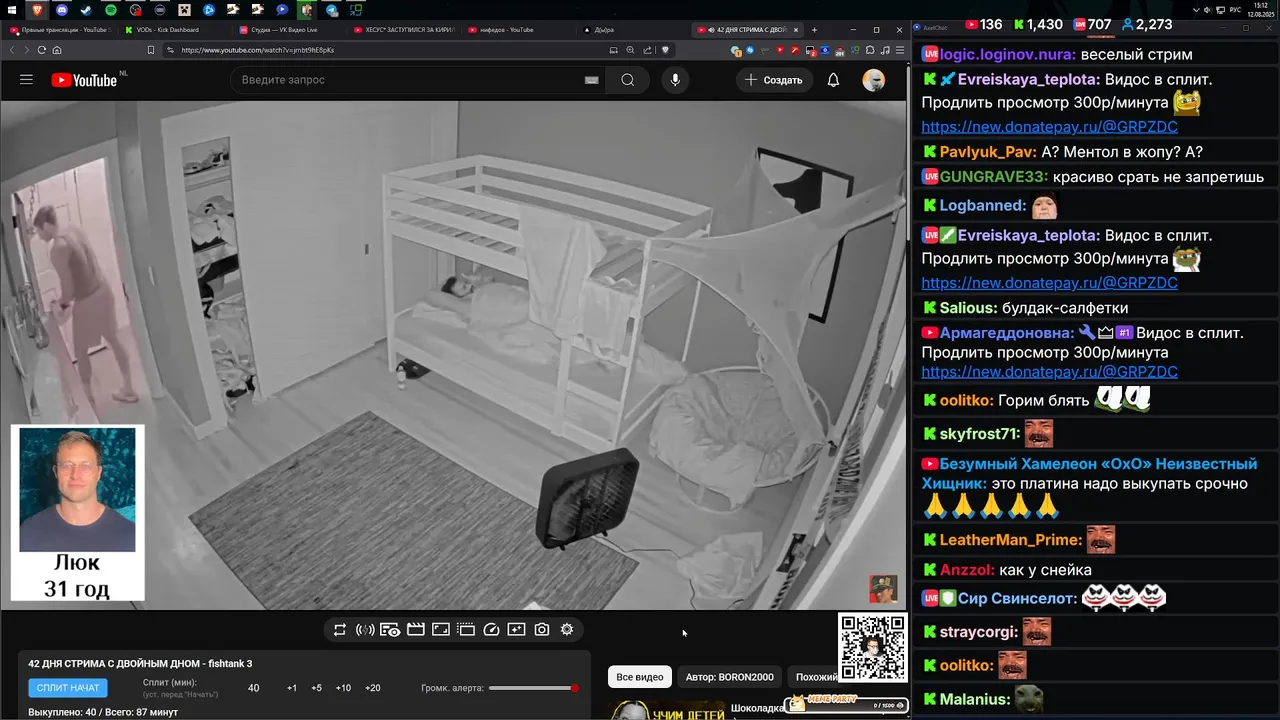Add +10 minutes to split
The height and width of the screenshot is (720, 1280).
(x=343, y=688)
